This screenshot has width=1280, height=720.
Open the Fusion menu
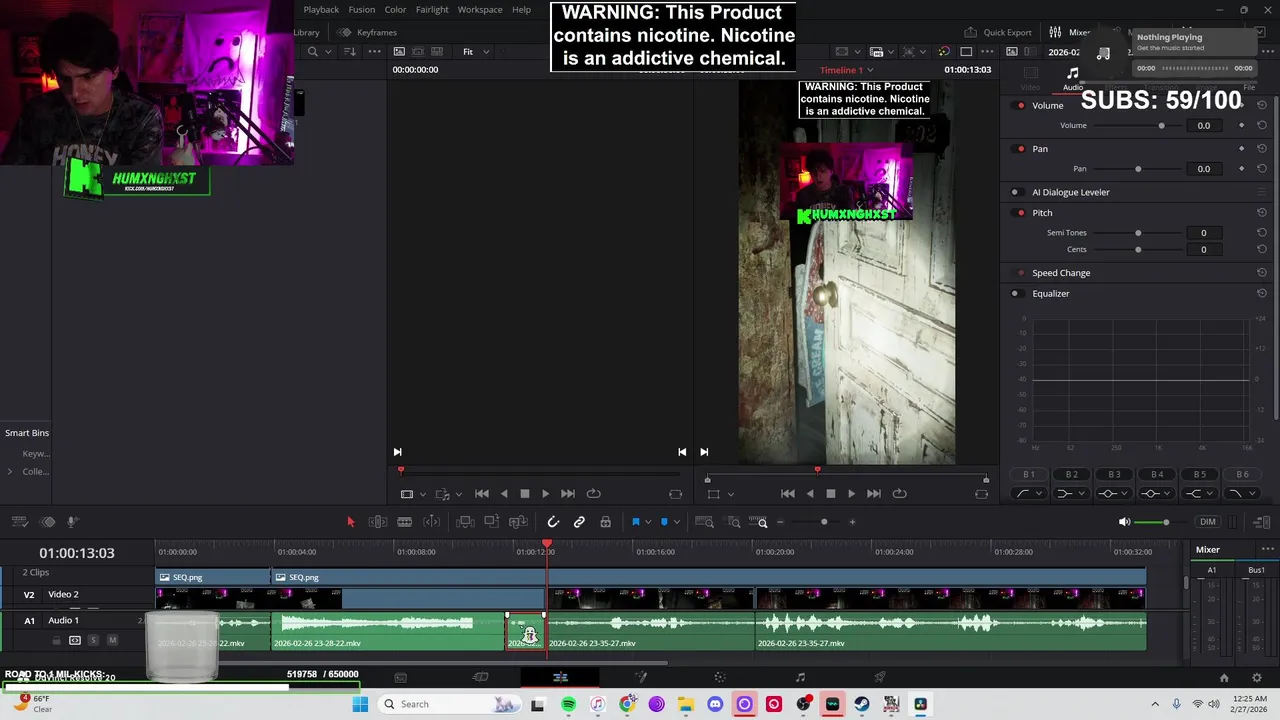362,10
